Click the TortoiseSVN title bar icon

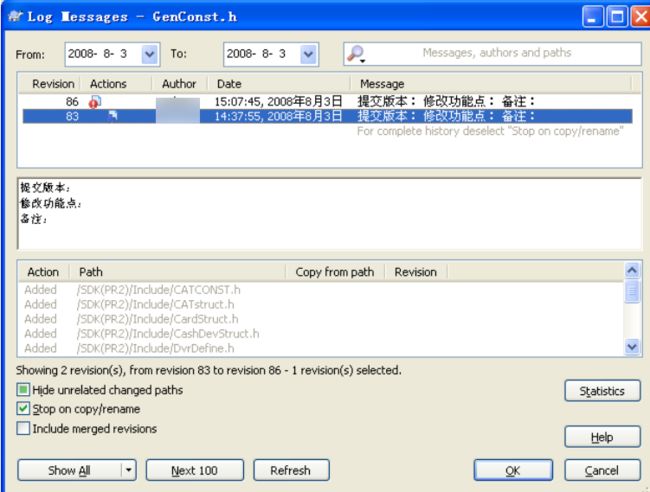coord(15,16)
